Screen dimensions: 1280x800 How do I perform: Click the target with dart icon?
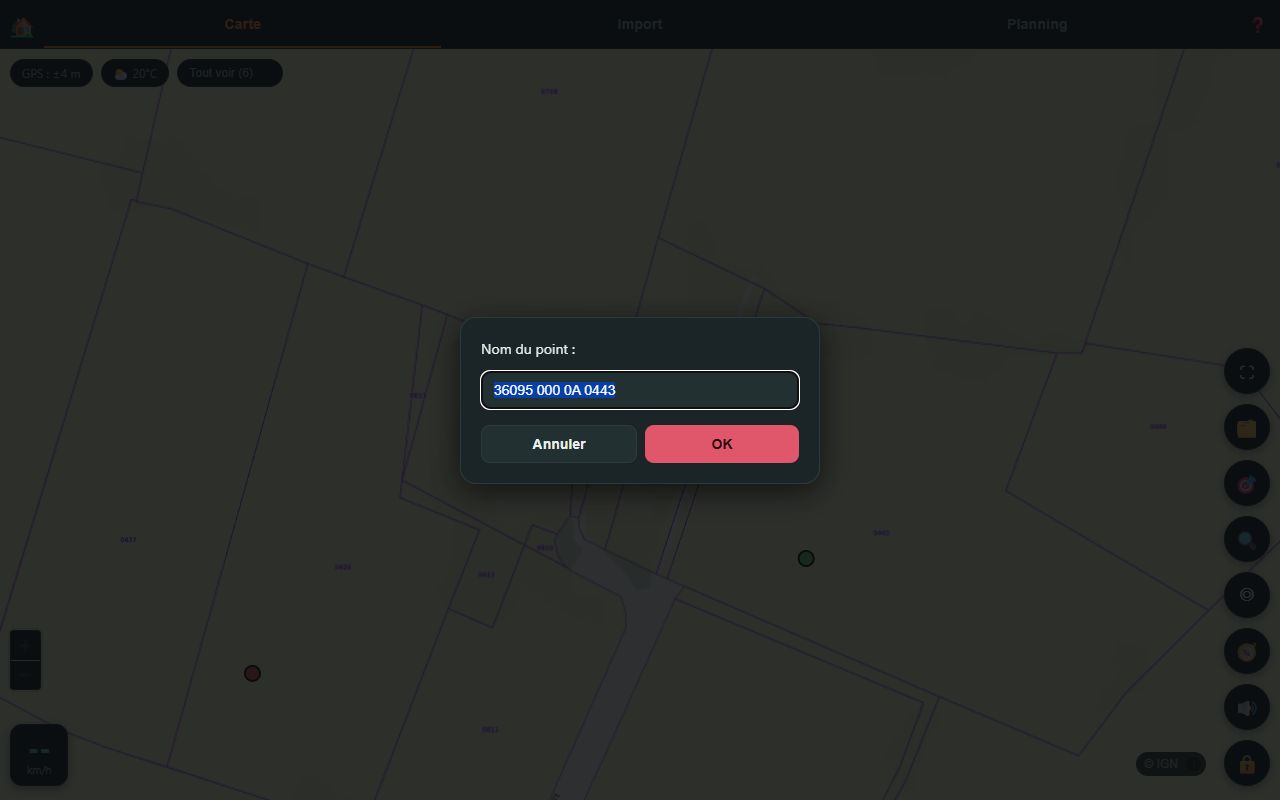pyautogui.click(x=1247, y=484)
